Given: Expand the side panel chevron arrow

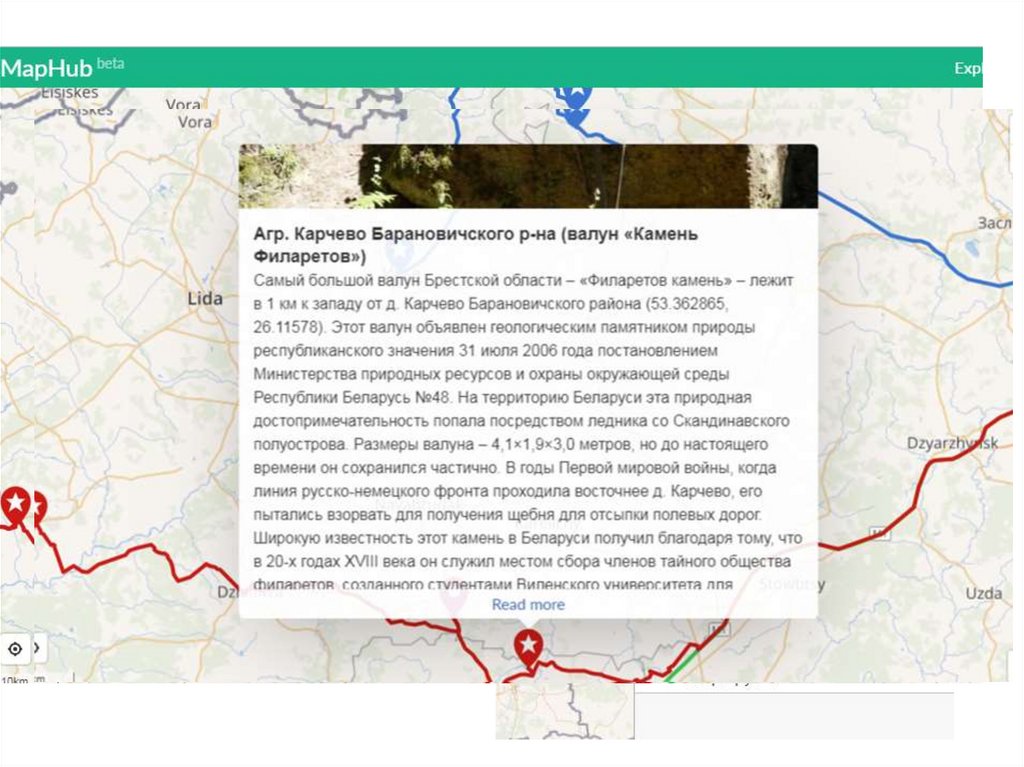Looking at the screenshot, I should pos(38,648).
